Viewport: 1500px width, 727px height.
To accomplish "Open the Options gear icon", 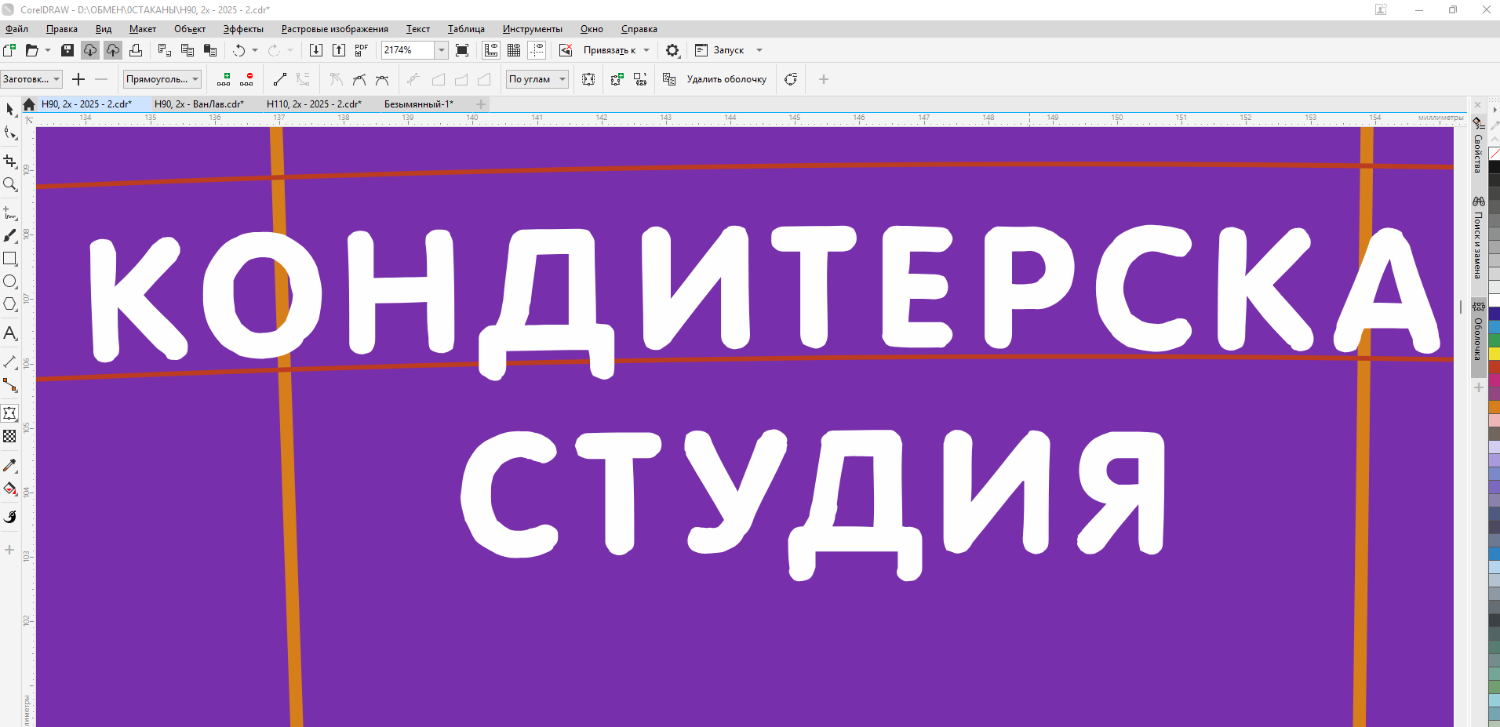I will [672, 50].
